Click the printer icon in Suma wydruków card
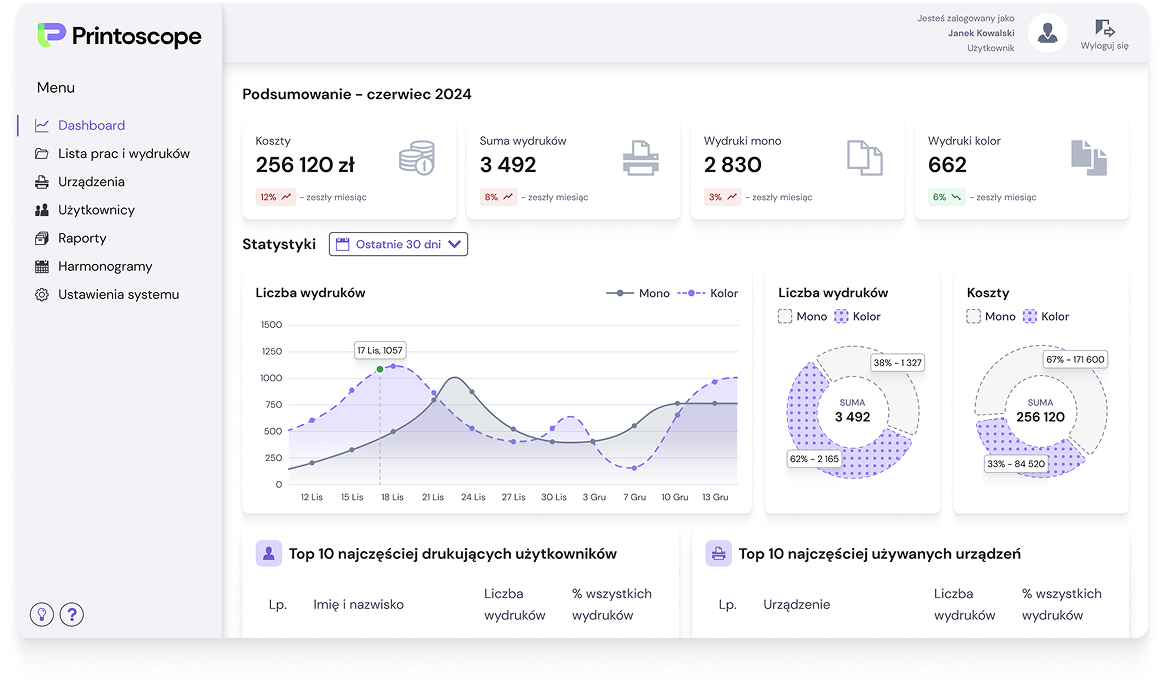 (641, 158)
